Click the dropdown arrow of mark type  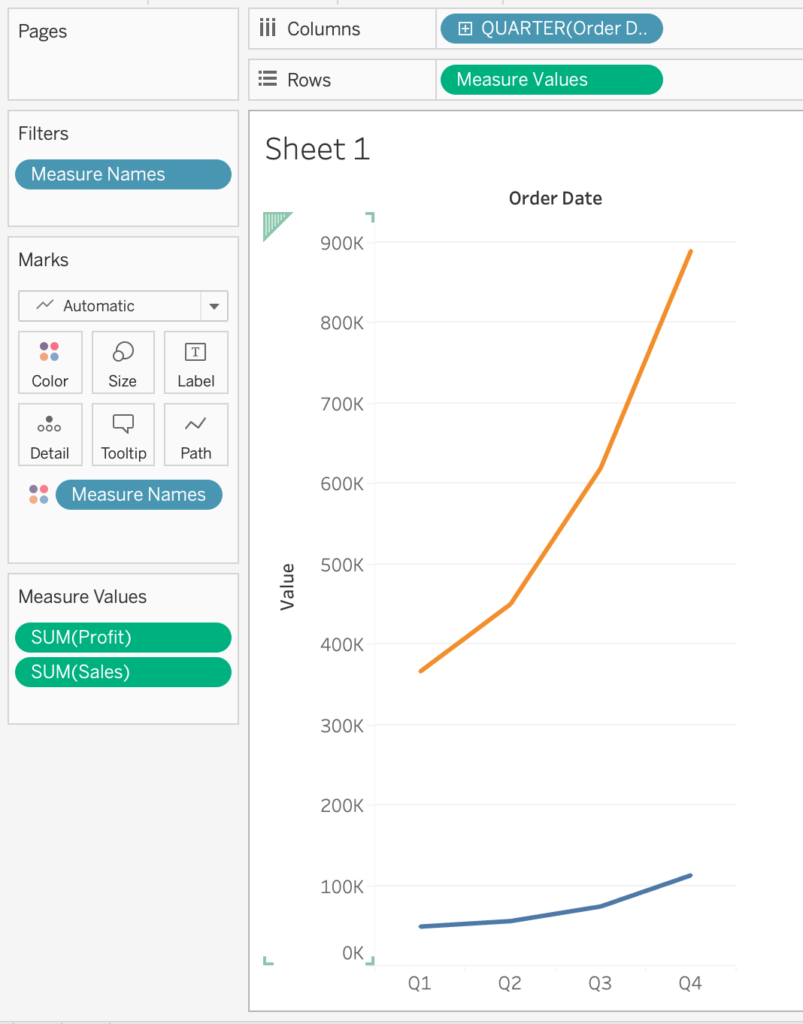tap(214, 306)
